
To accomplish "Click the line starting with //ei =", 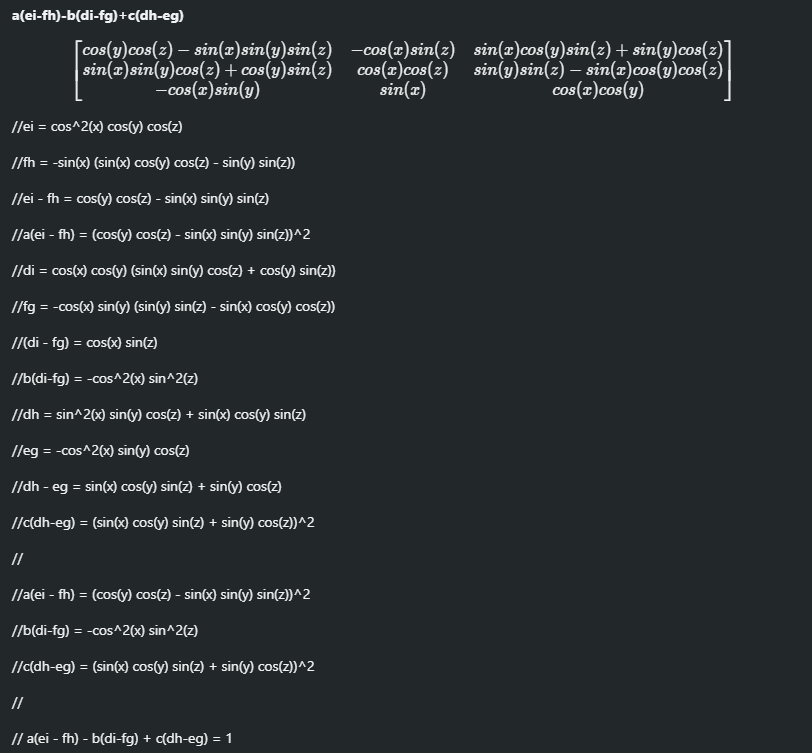I will (97, 127).
